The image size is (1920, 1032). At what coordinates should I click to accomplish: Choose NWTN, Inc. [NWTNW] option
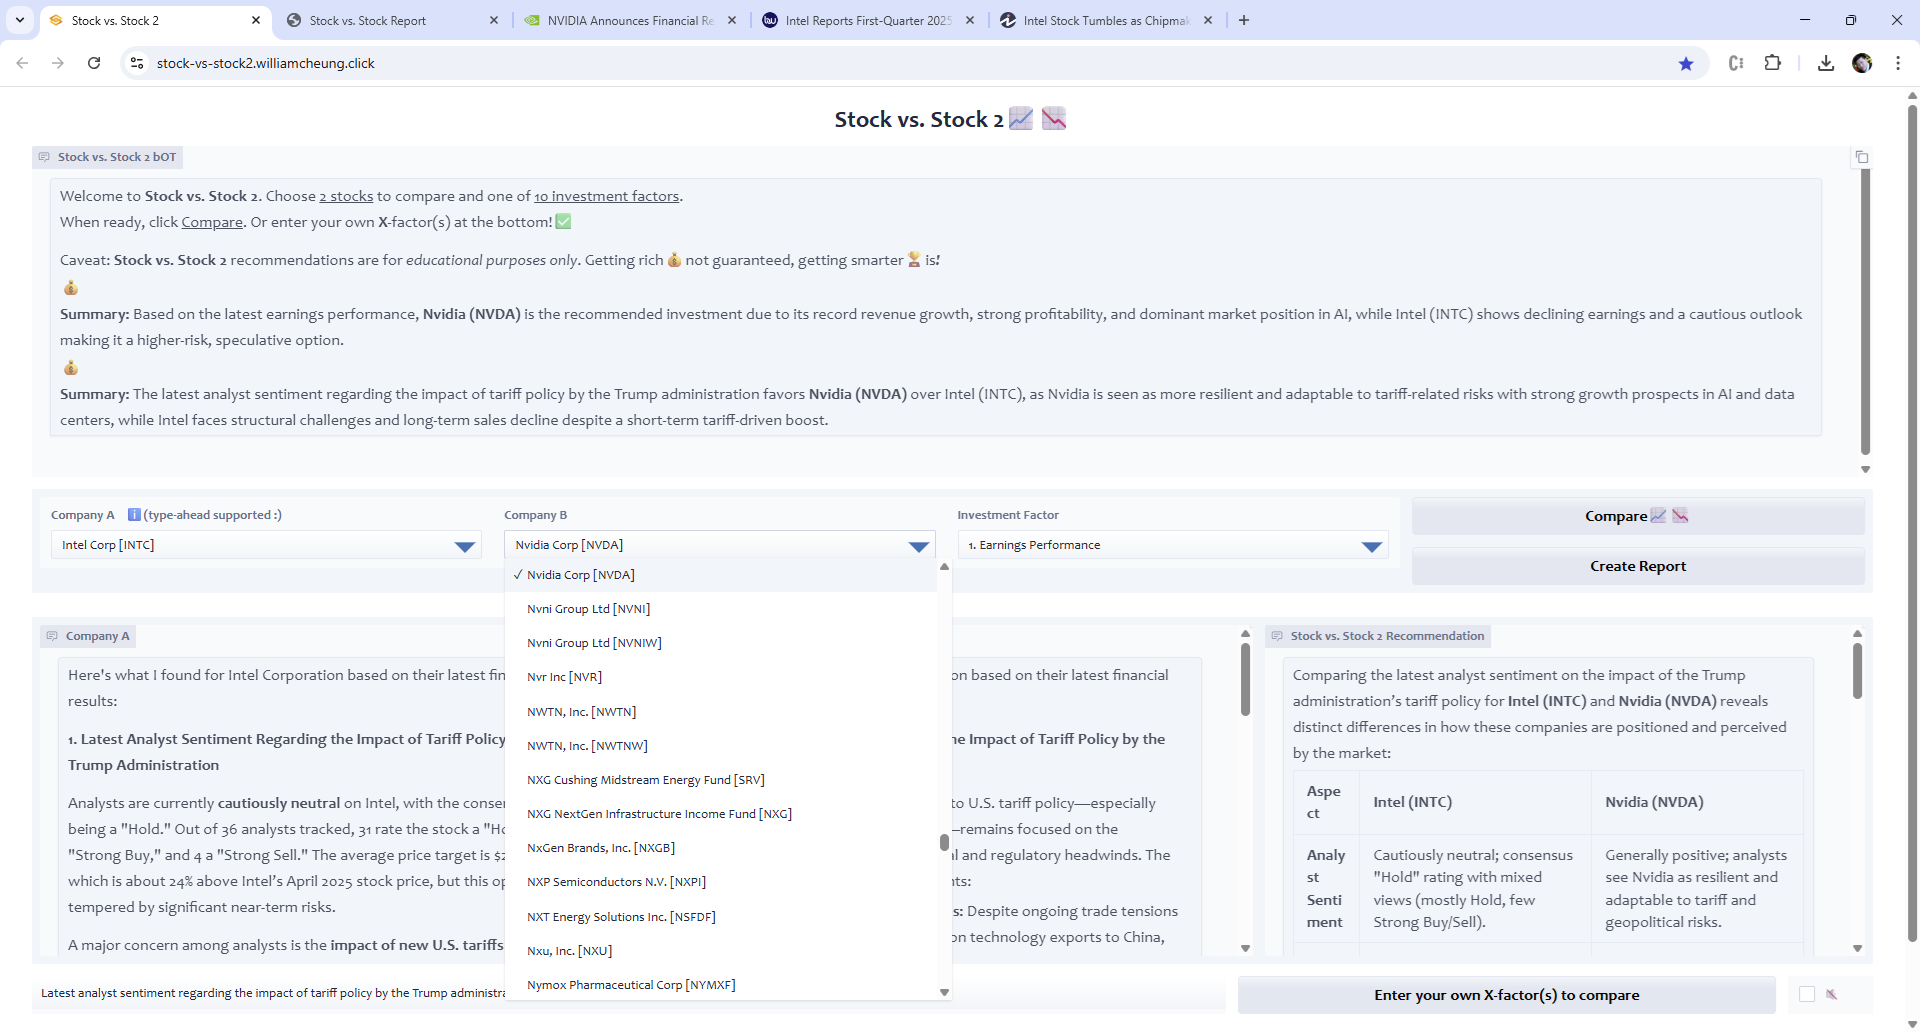tap(720, 746)
